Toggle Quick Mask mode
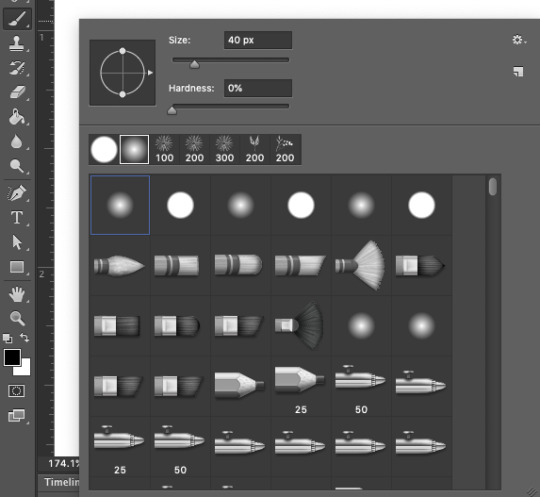 pyautogui.click(x=16, y=391)
